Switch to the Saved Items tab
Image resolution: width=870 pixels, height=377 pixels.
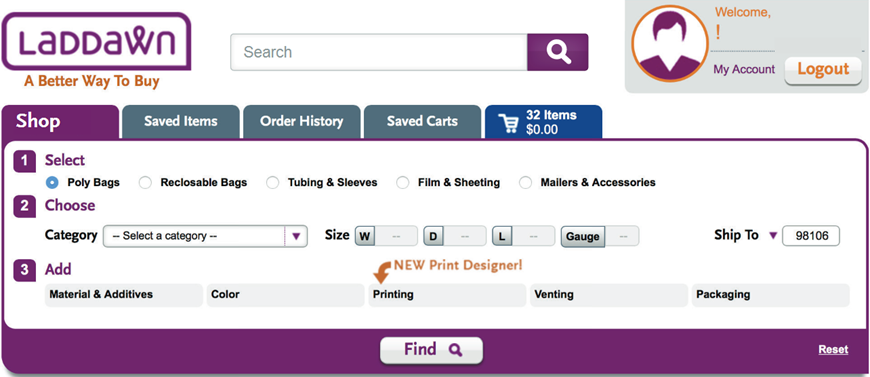pyautogui.click(x=181, y=122)
